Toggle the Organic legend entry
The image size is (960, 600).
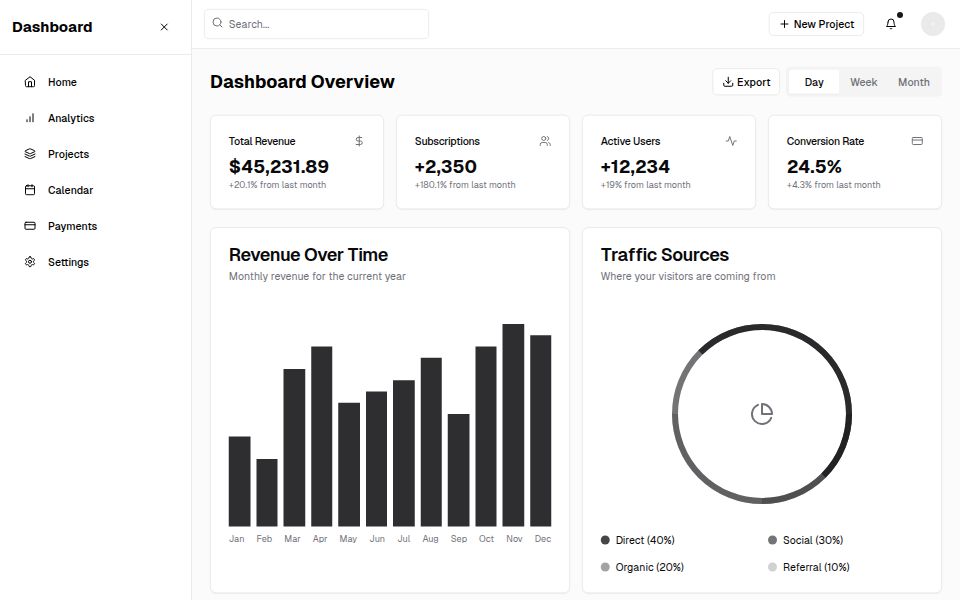(643, 567)
